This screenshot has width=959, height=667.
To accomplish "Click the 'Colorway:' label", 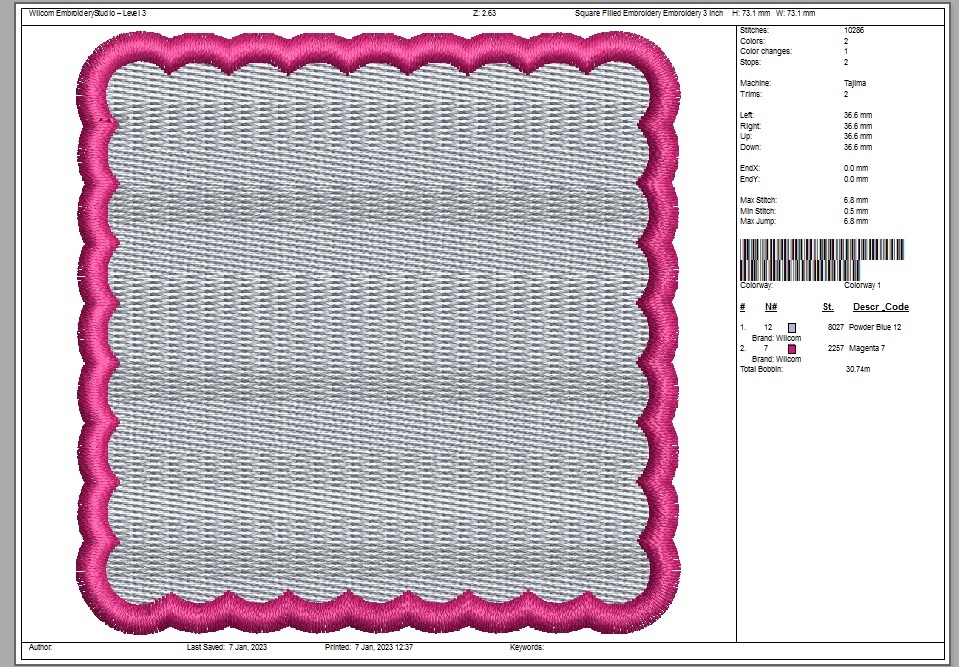I will point(757,286).
